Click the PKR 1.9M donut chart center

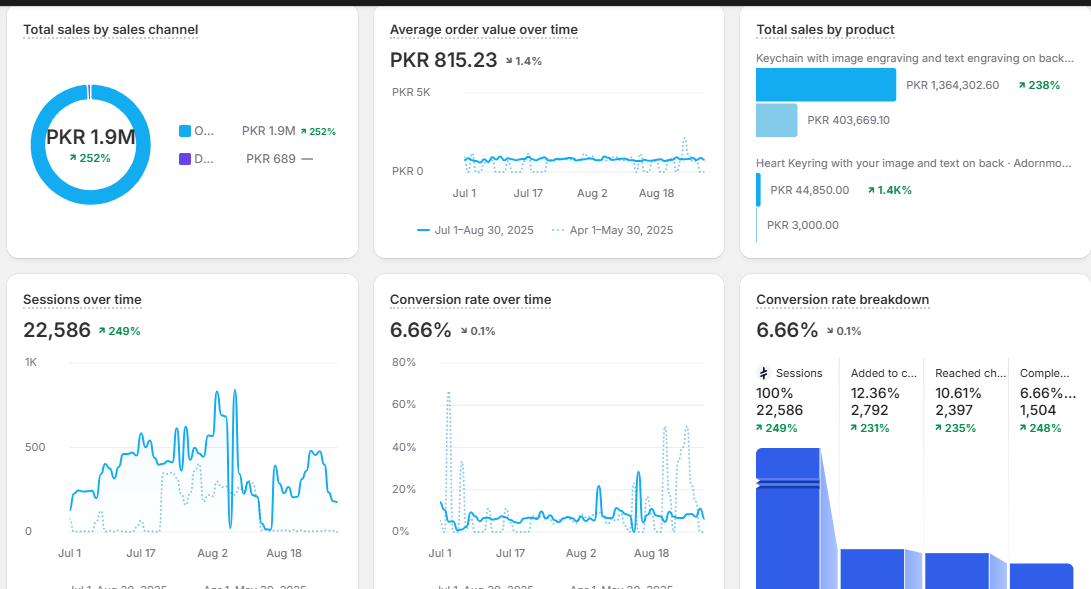(x=90, y=145)
